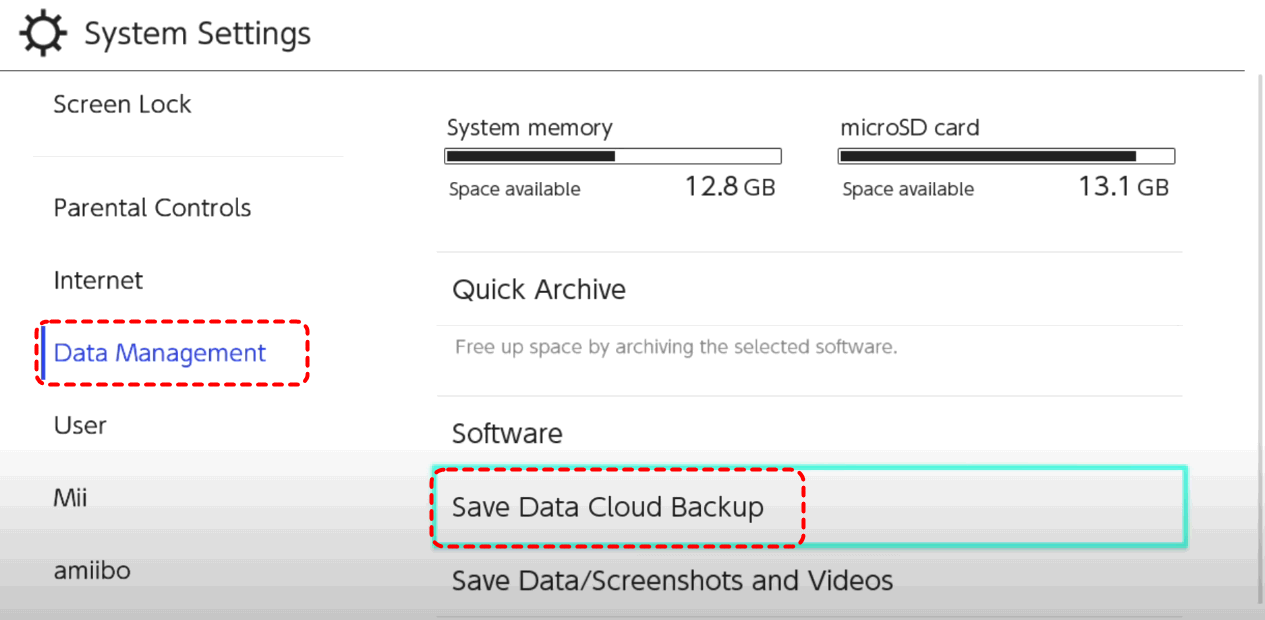Click the microSD card usage bar

1006,156
